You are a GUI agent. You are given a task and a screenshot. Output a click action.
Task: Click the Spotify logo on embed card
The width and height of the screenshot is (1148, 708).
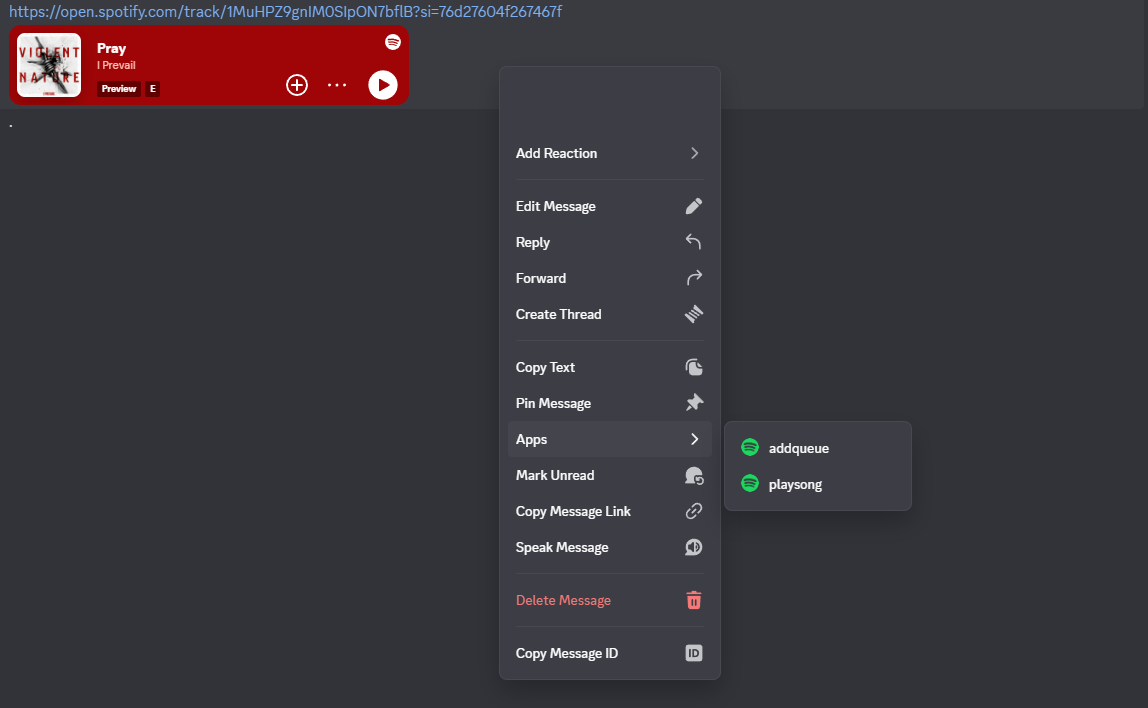tap(393, 42)
